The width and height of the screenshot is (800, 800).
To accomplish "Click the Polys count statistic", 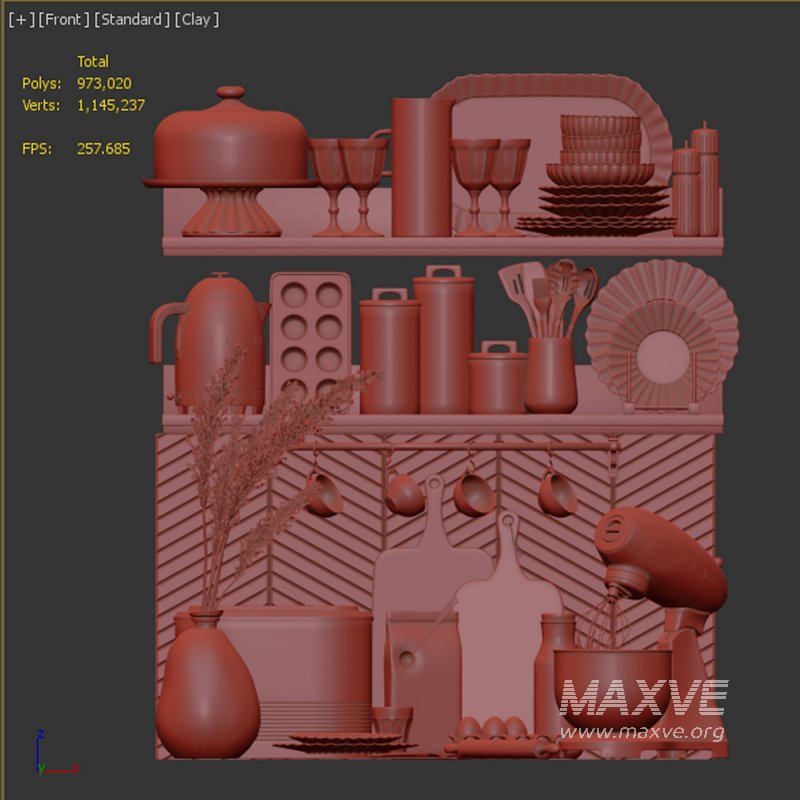I will [103, 84].
